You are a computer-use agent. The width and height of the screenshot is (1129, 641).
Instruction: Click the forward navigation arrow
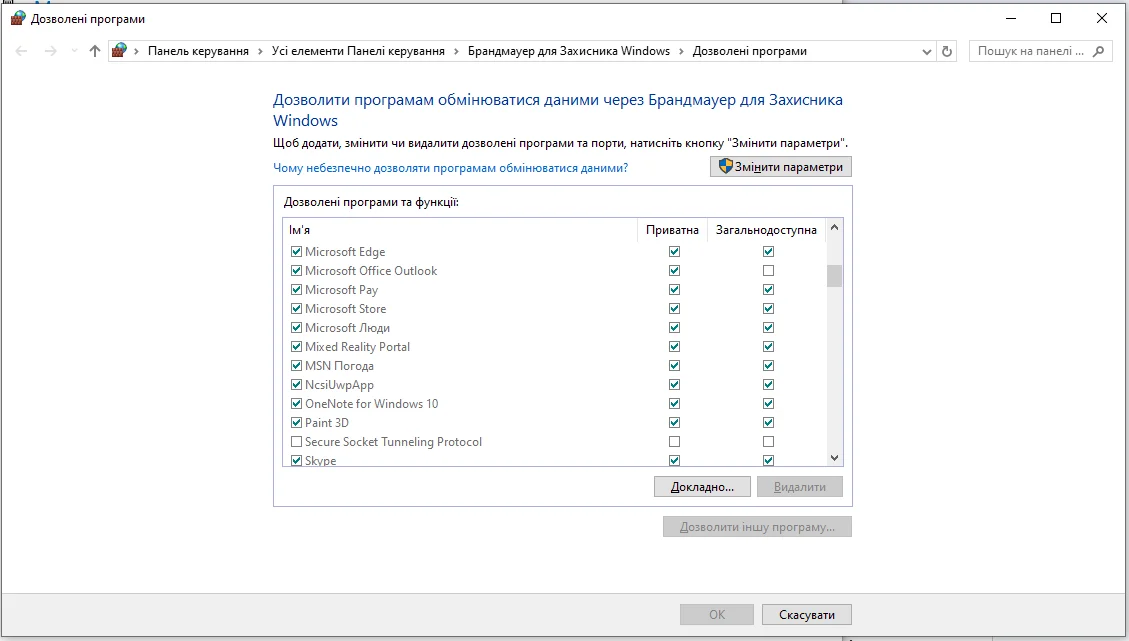[x=50, y=51]
